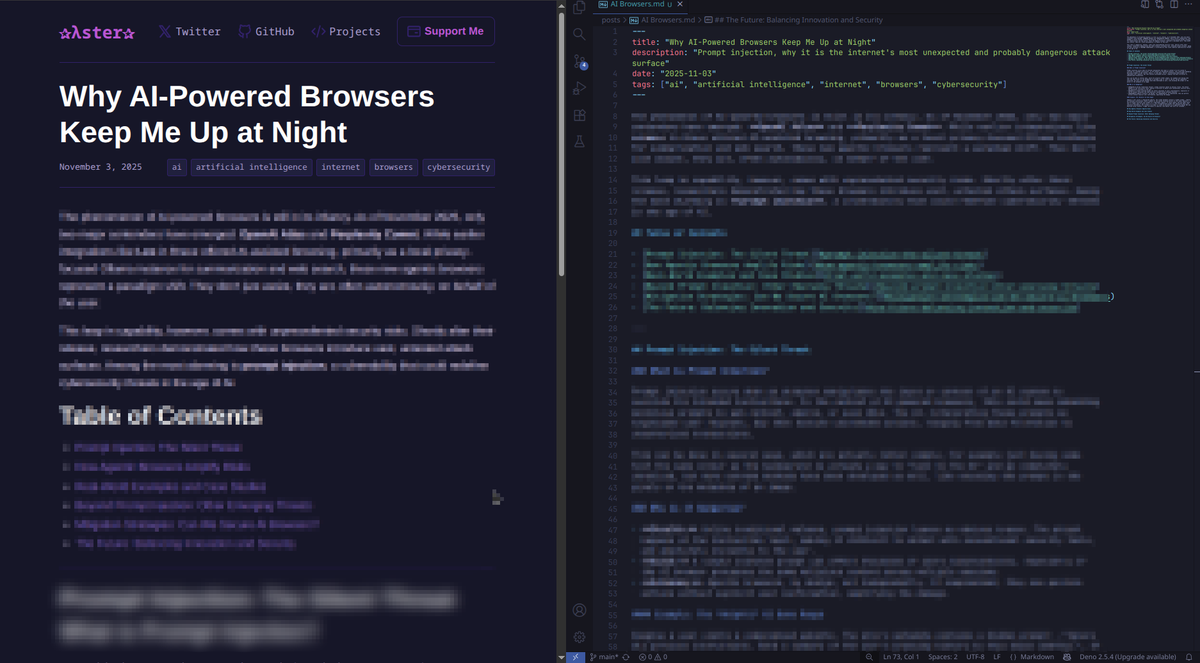Click the Ln 73, Col 1 indicator
This screenshot has width=1200, height=663.
(x=901, y=657)
